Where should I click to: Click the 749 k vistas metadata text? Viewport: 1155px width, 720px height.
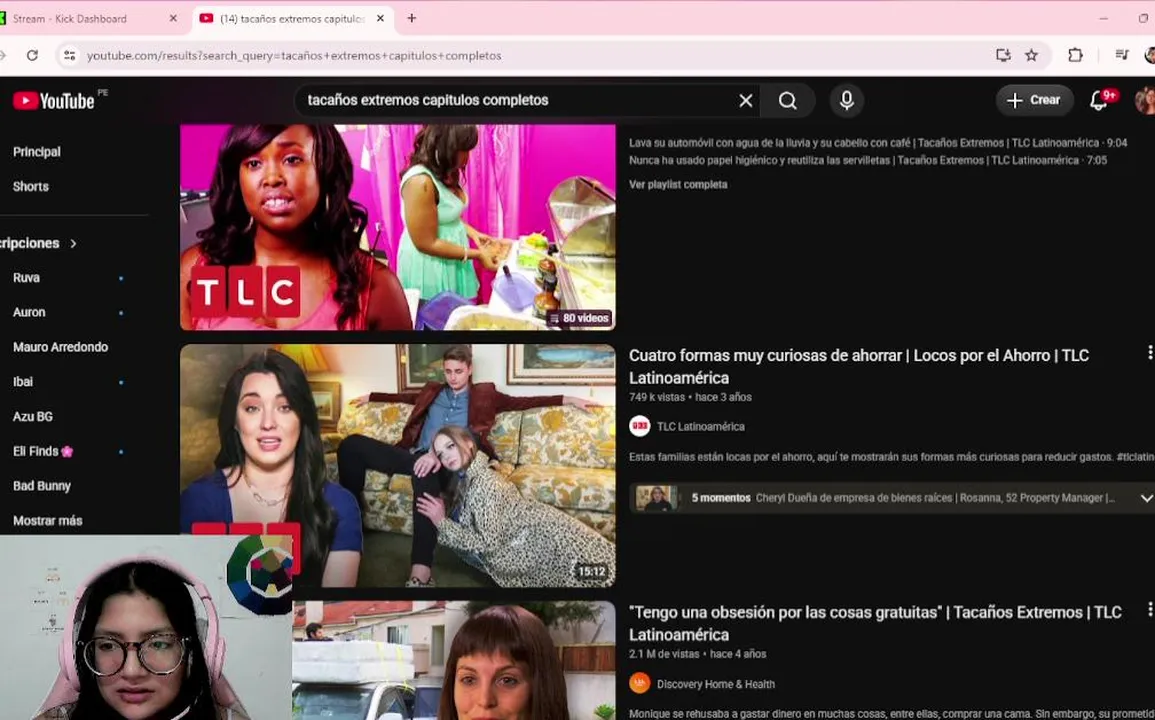pos(656,397)
